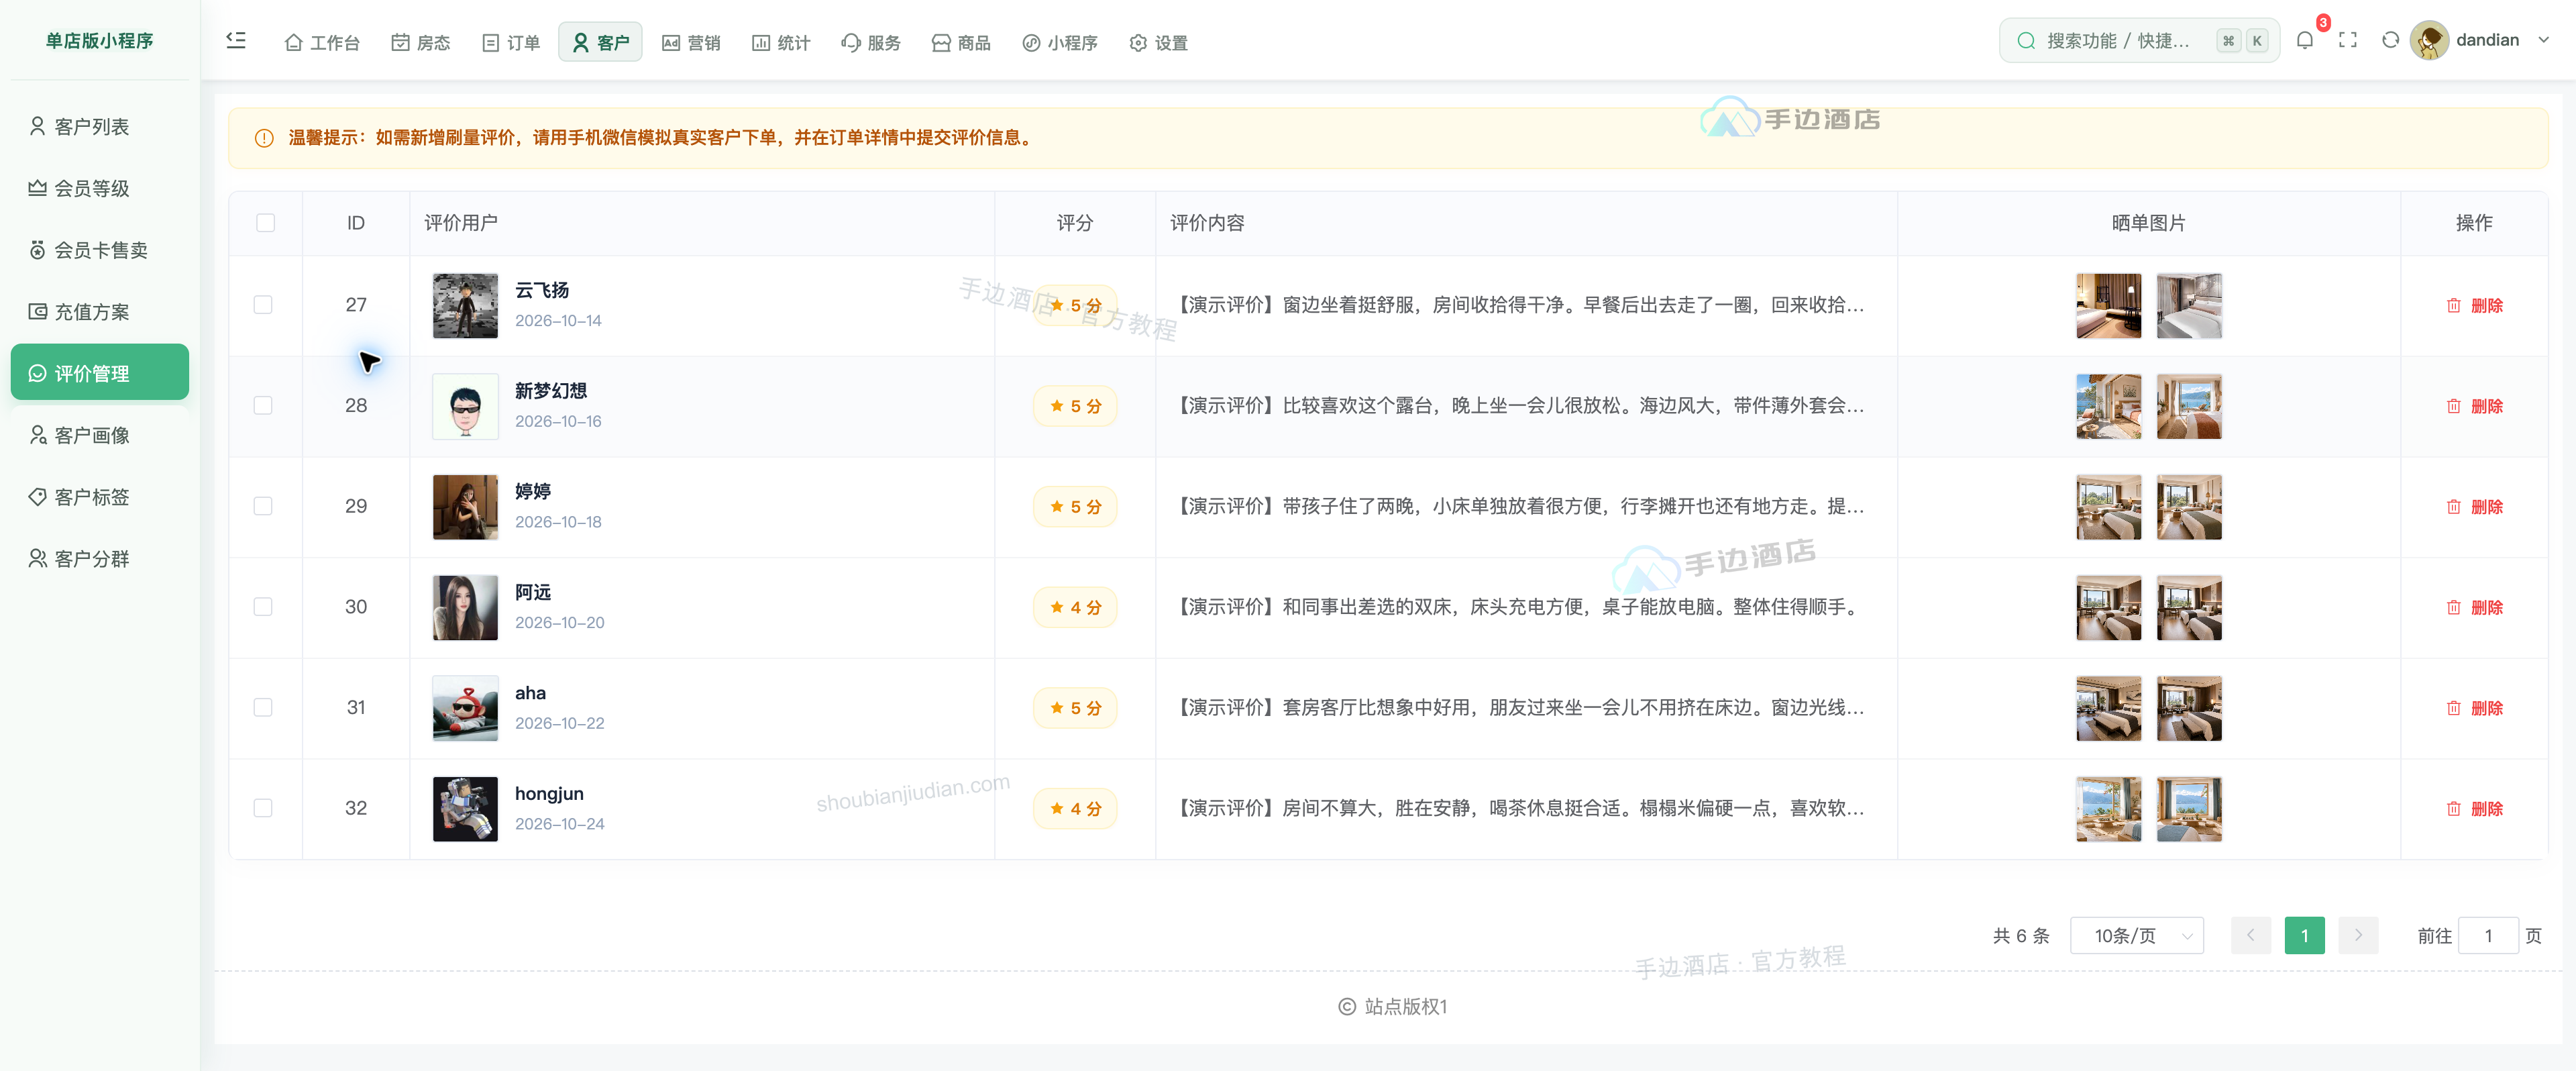Click dandian user avatar
This screenshot has height=1071, width=2576.
[2429, 40]
